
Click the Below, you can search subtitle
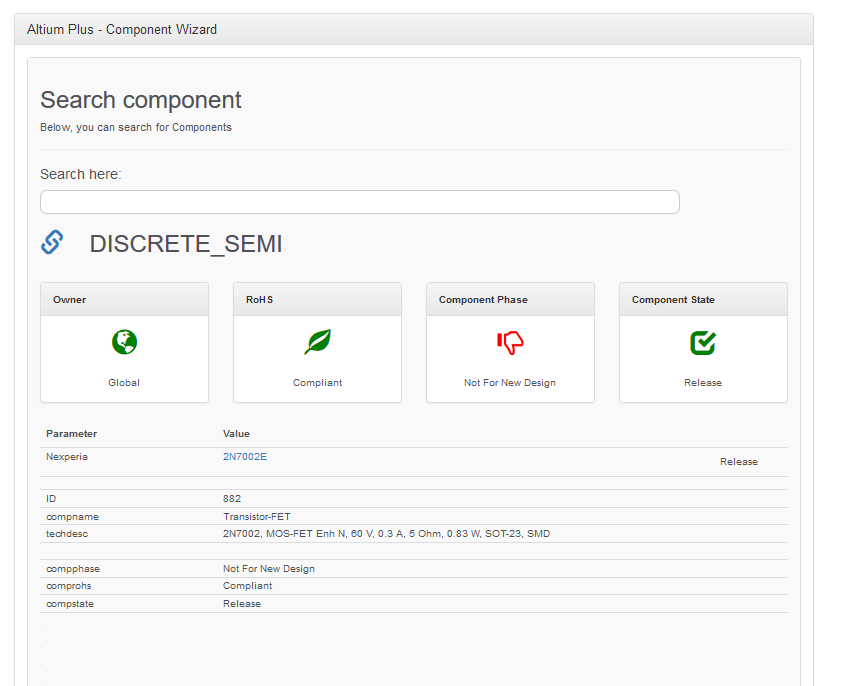point(136,127)
